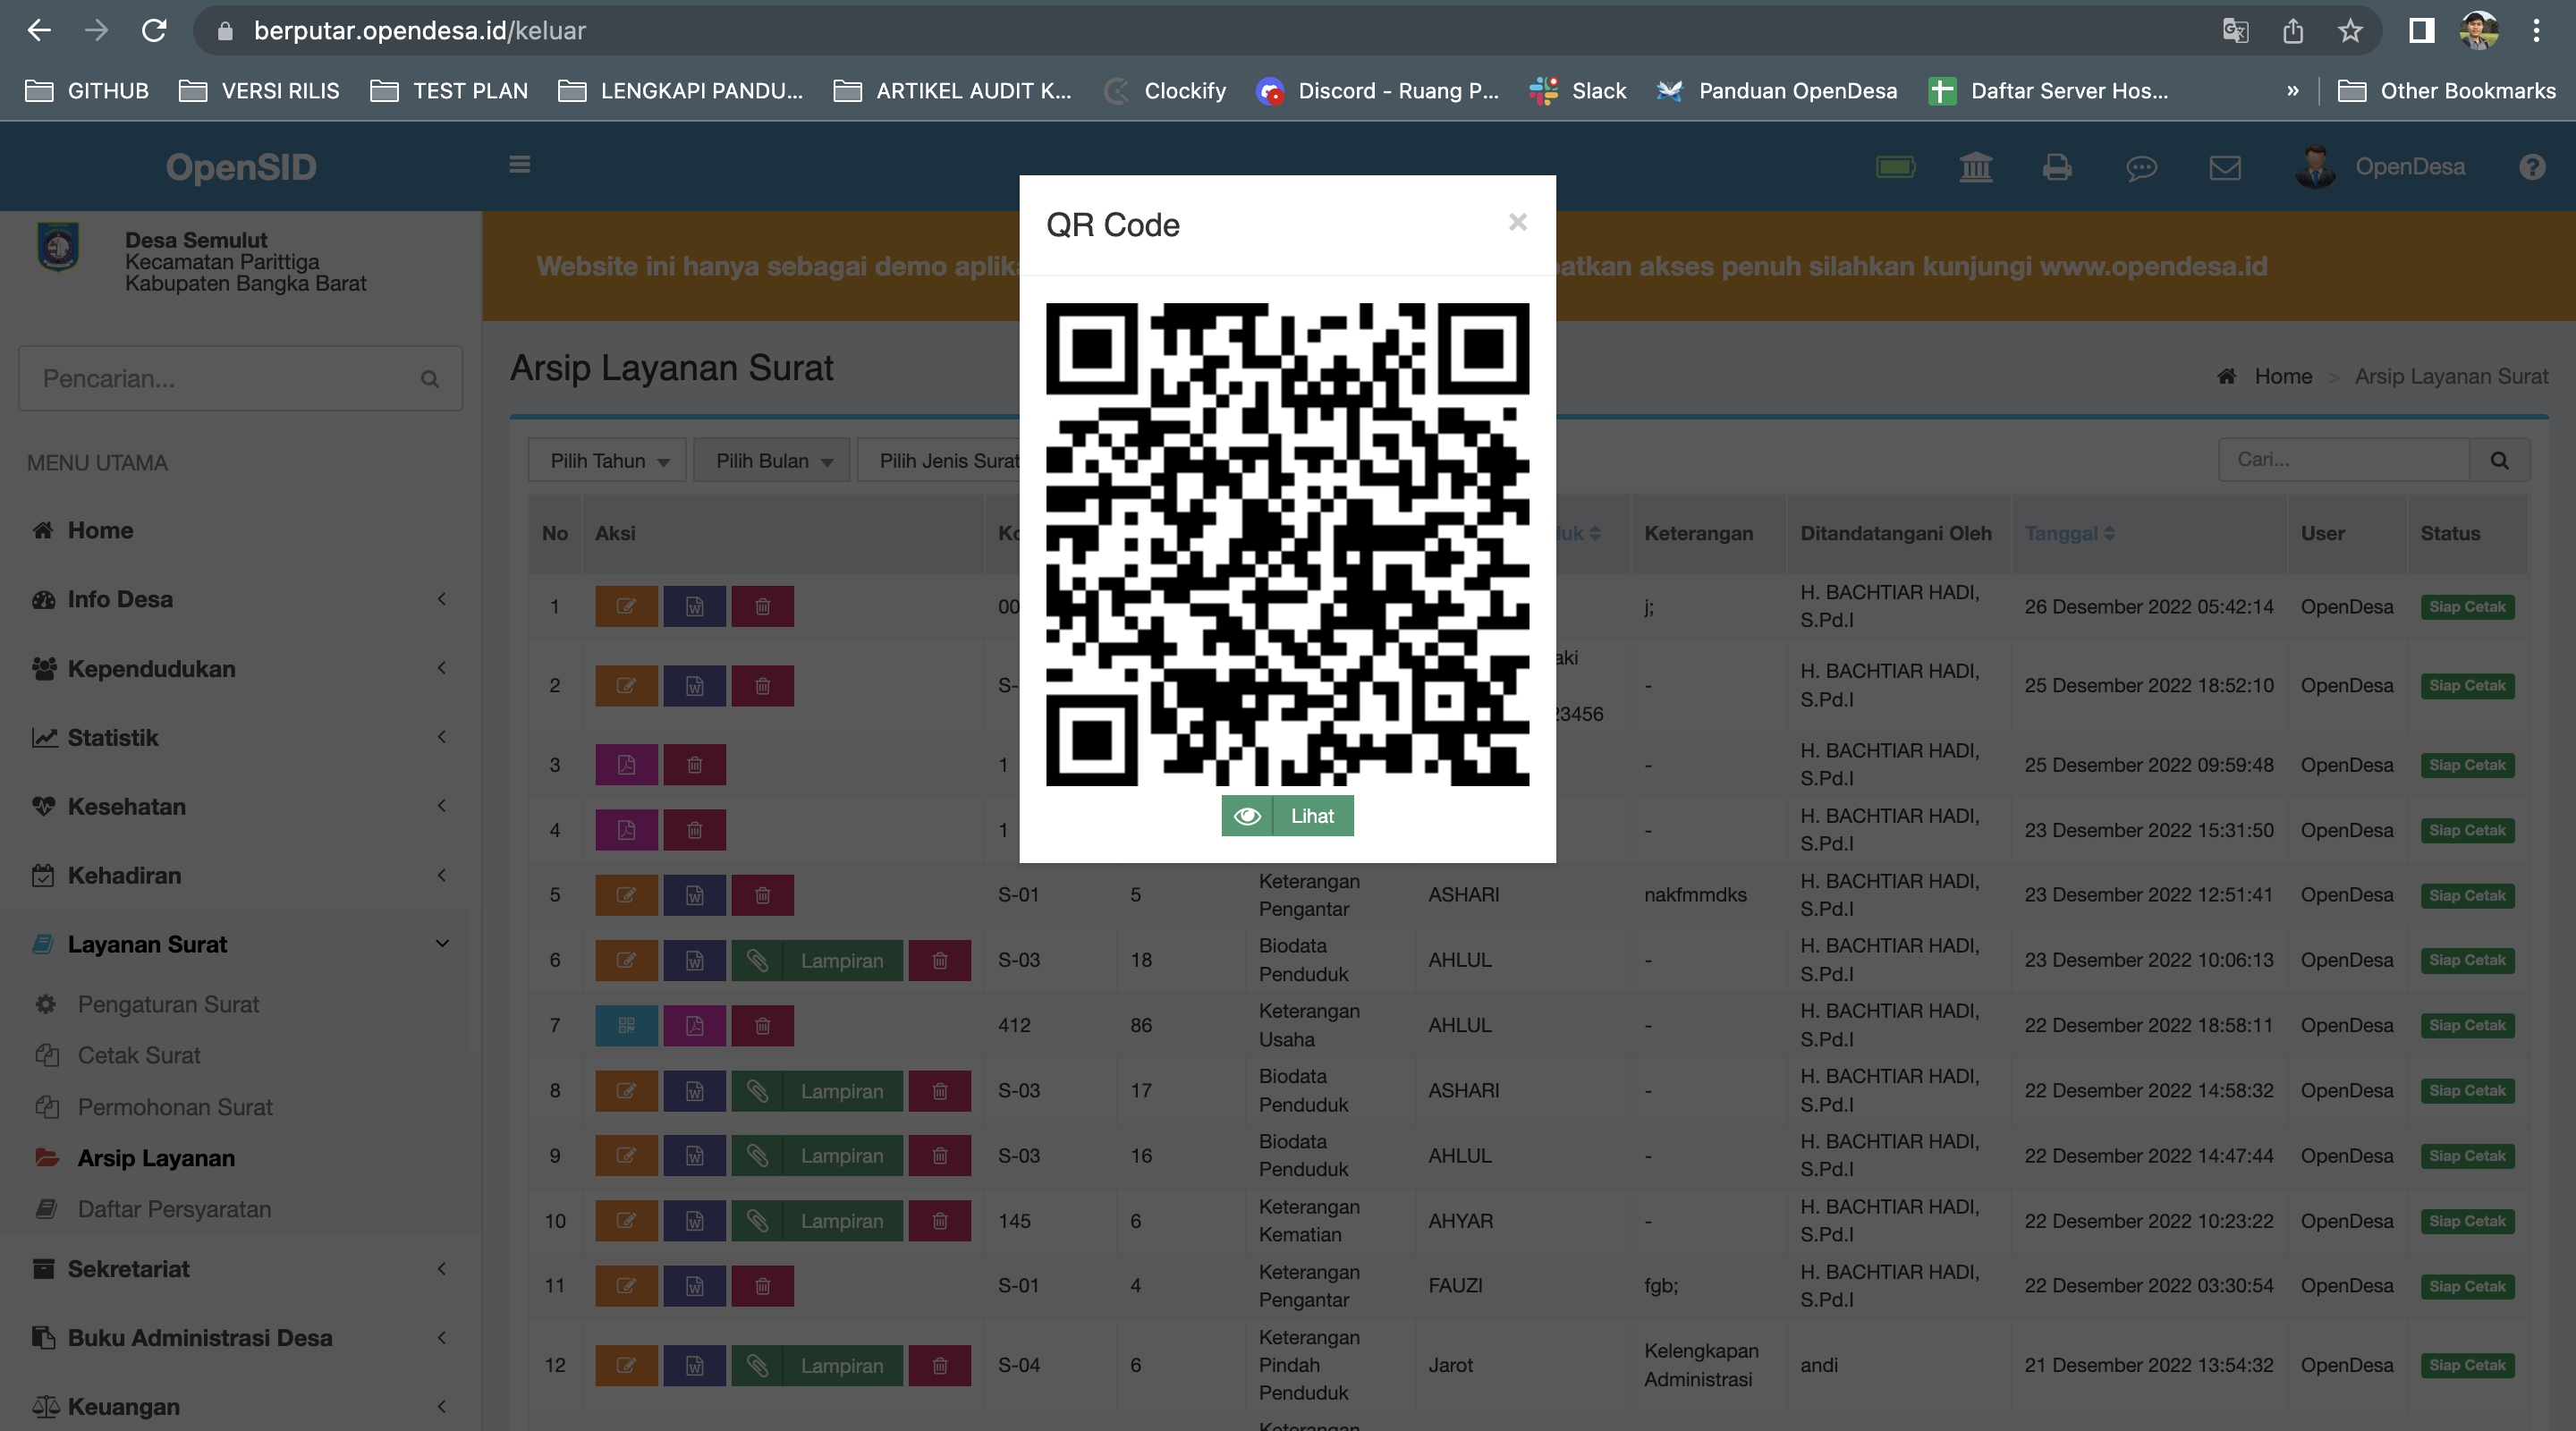Screen dimensions: 2576x1431
Task: Select the orange edit pencil on row 1
Action: coord(626,606)
